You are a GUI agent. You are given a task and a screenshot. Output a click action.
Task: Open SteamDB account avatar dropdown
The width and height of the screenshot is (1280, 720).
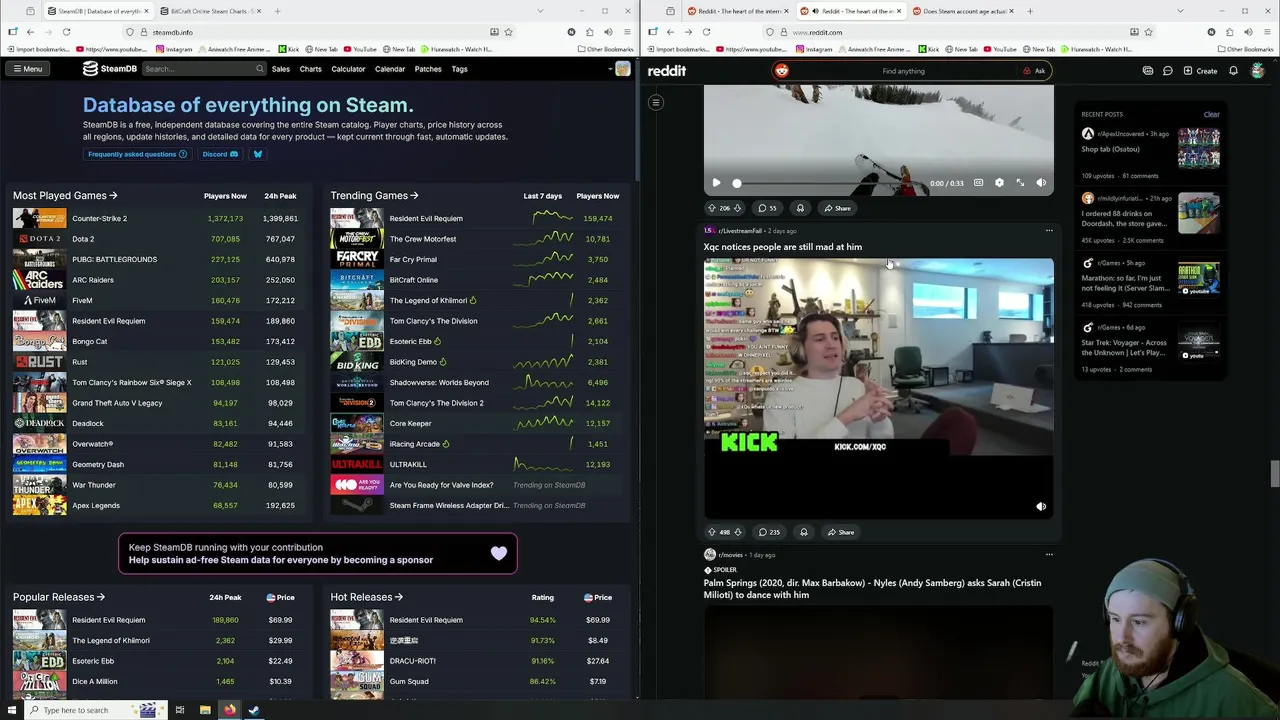[x=619, y=69]
